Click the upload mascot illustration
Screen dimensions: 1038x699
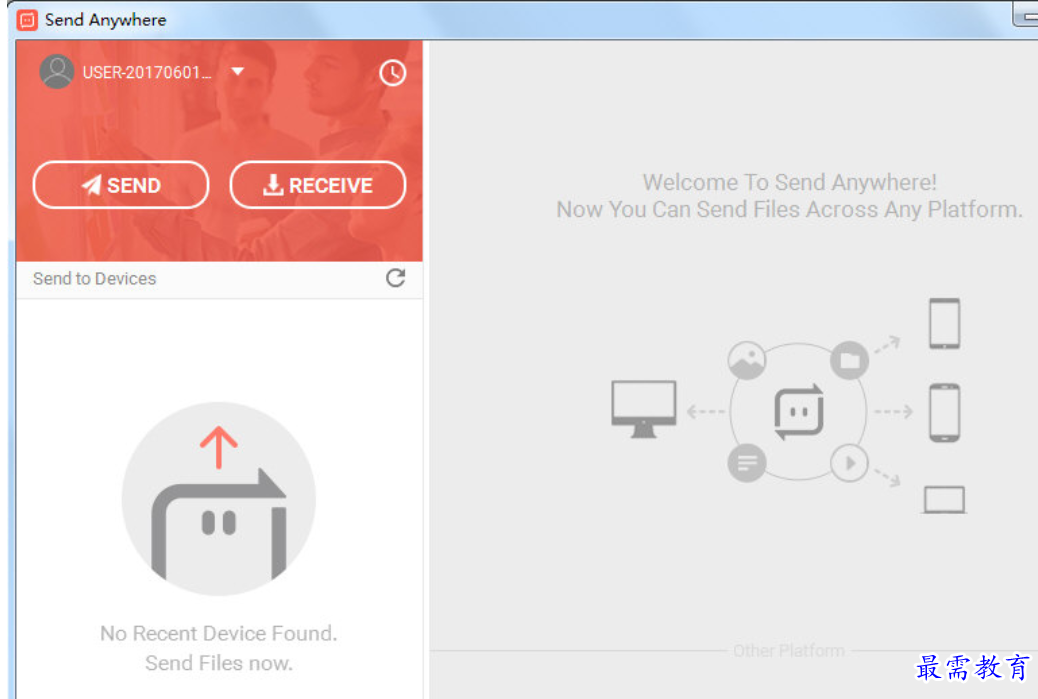218,498
